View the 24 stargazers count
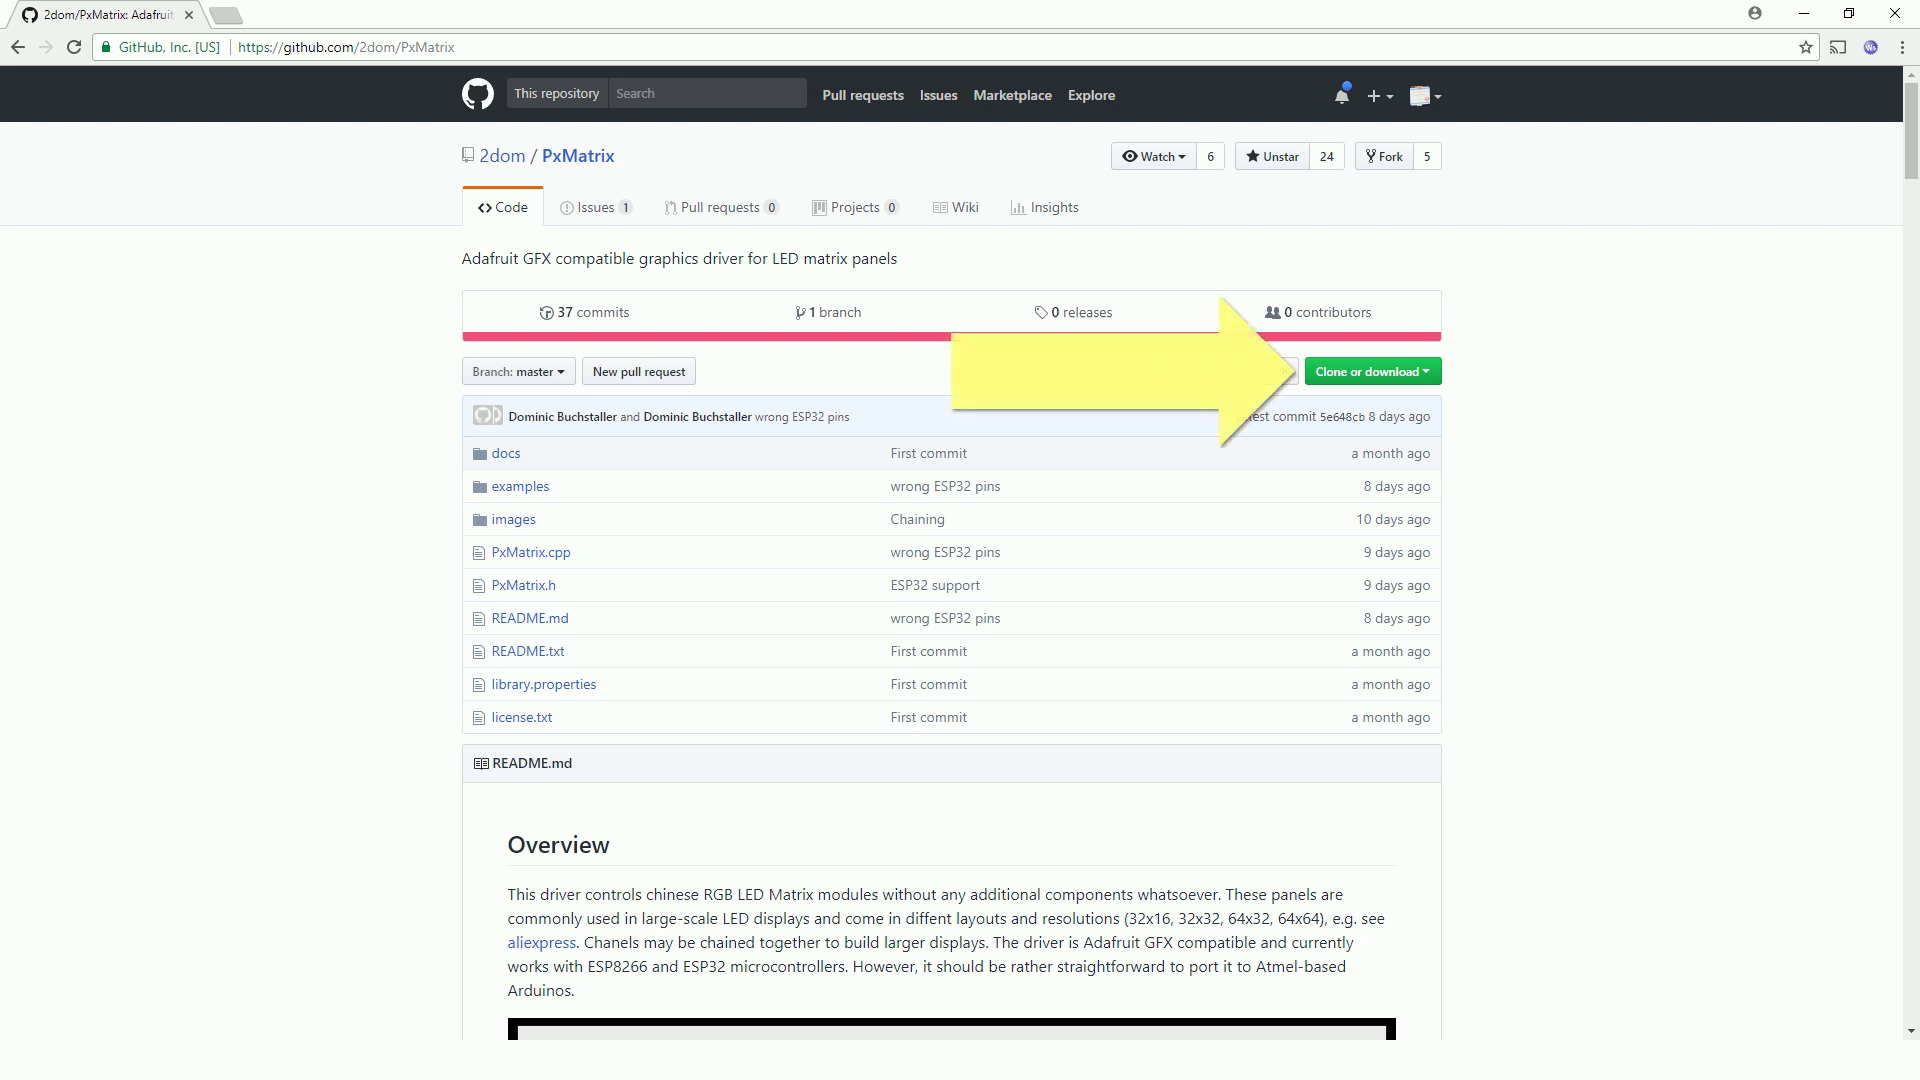The image size is (1920, 1080). click(1327, 157)
